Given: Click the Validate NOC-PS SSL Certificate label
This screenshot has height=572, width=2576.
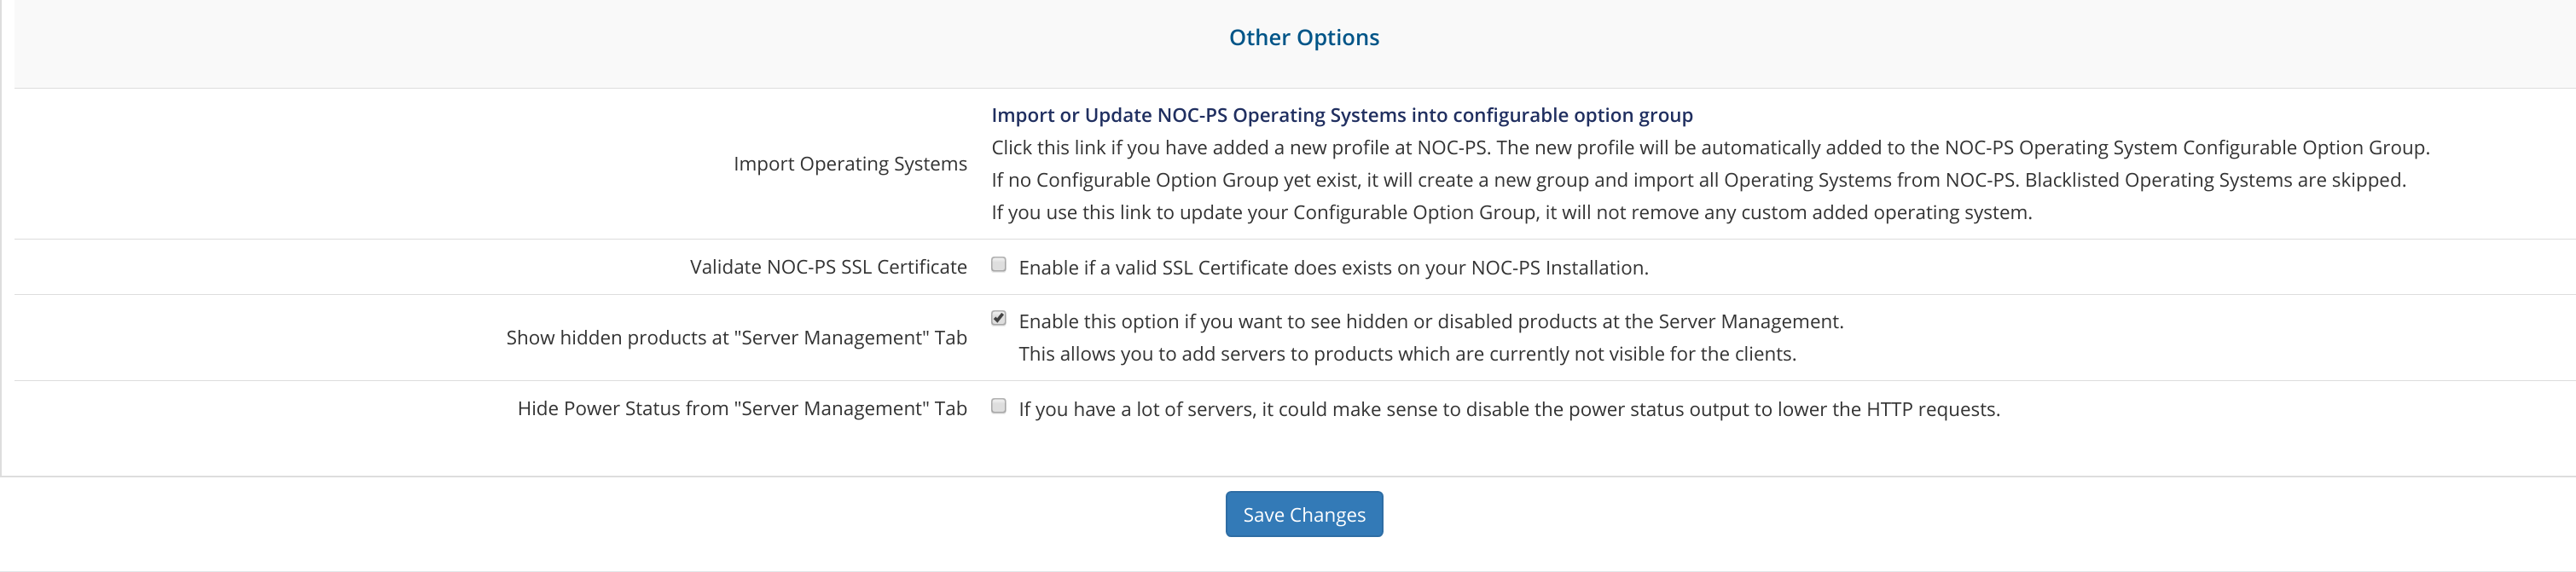Looking at the screenshot, I should point(828,267).
